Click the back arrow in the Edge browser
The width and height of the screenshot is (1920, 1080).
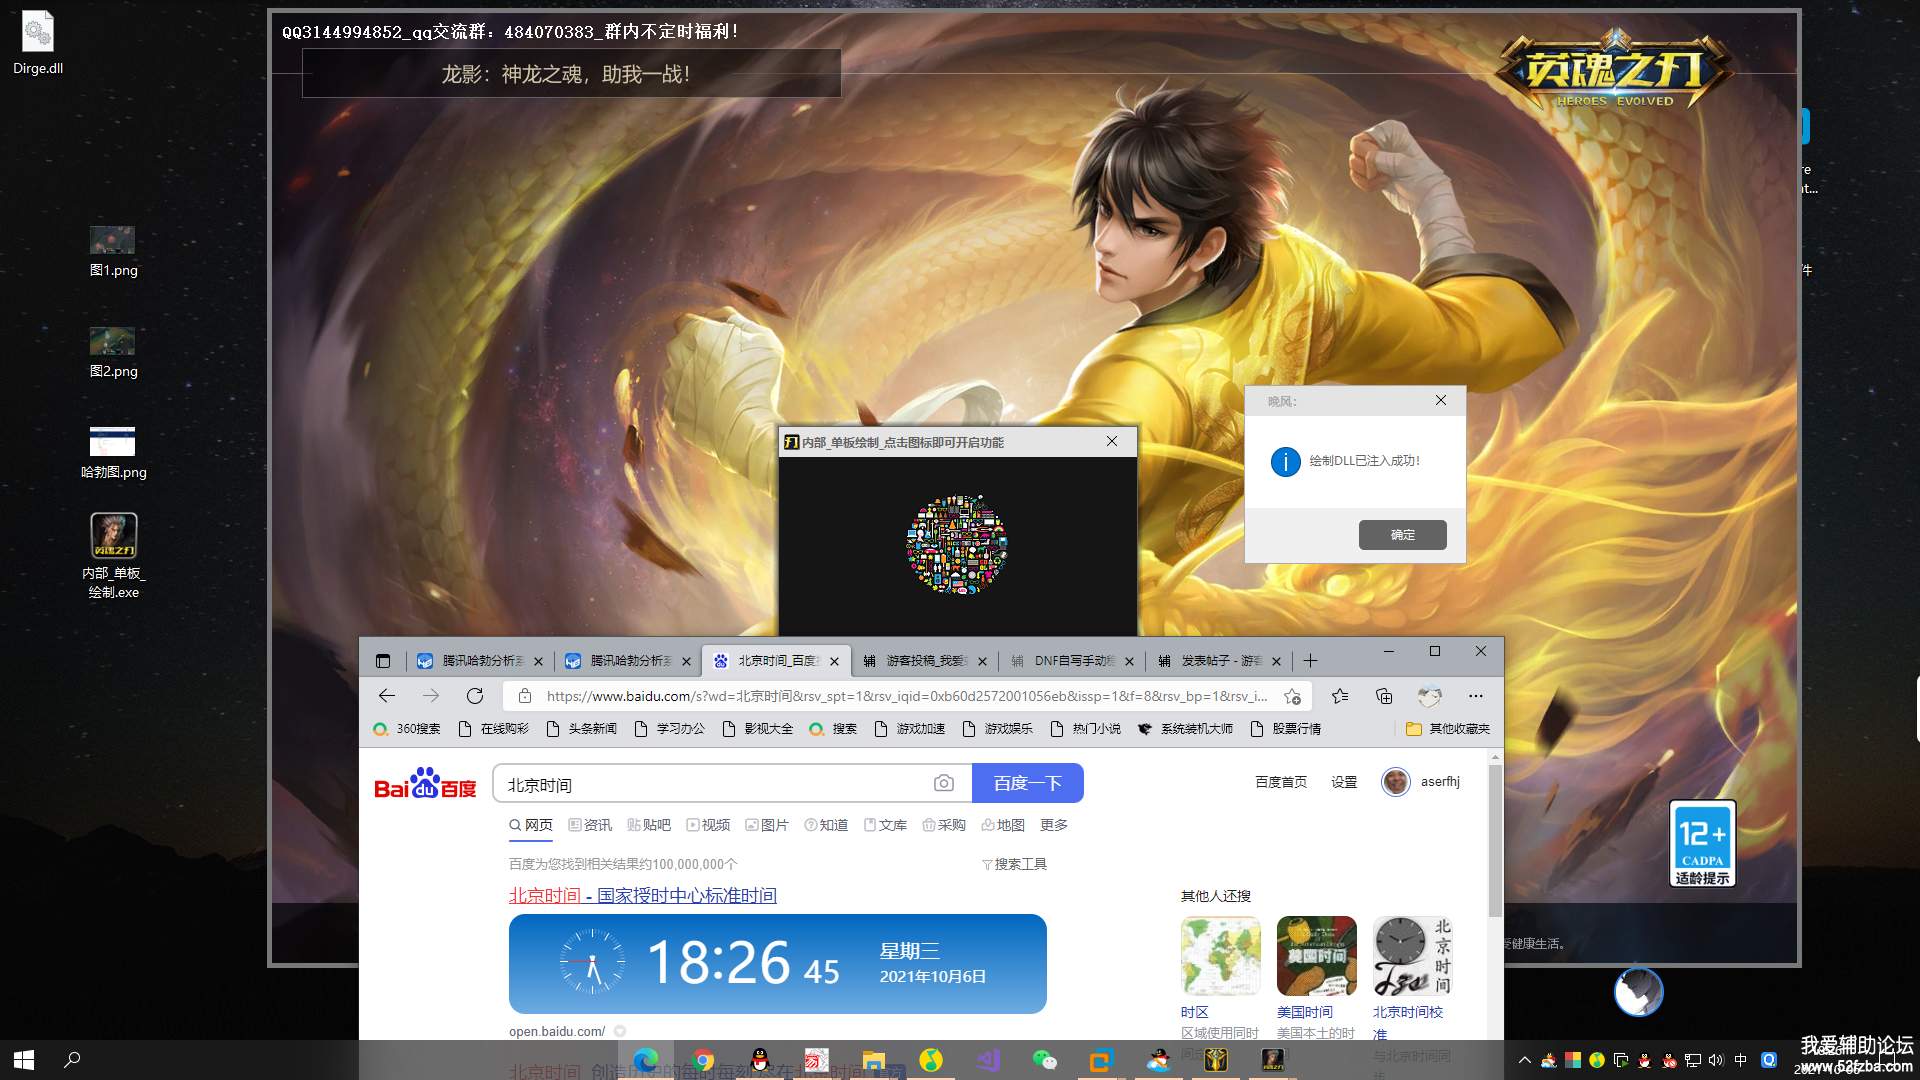[x=387, y=696]
